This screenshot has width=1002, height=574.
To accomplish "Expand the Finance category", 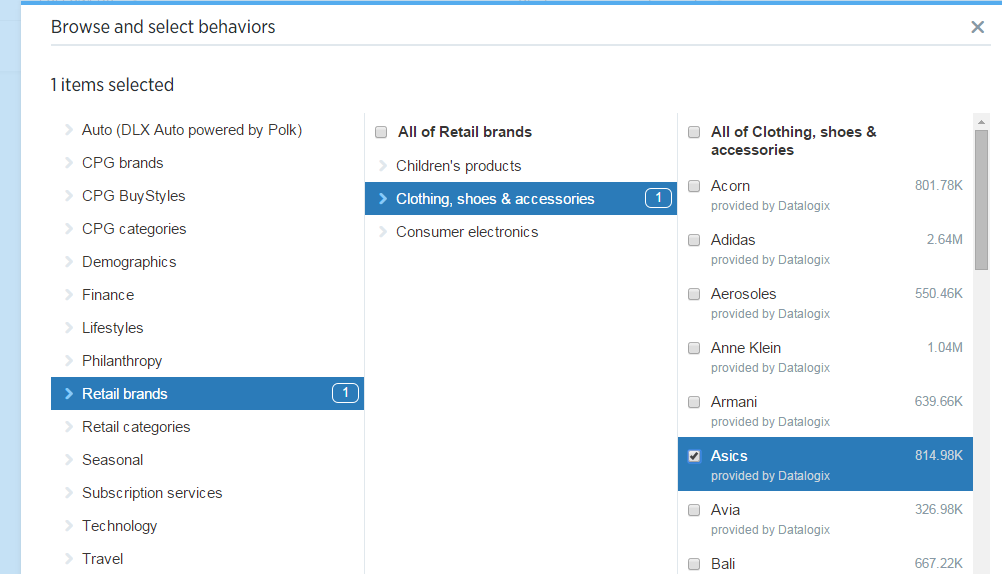I will [x=108, y=295].
